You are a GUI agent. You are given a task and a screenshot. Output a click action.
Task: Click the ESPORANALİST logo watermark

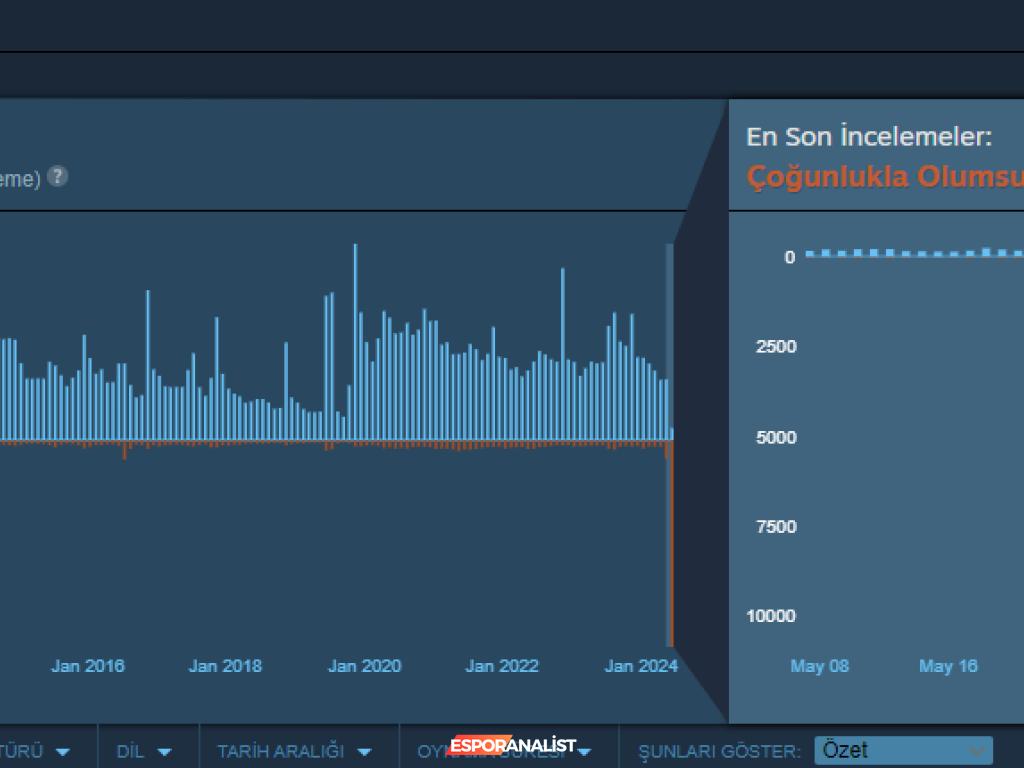513,744
